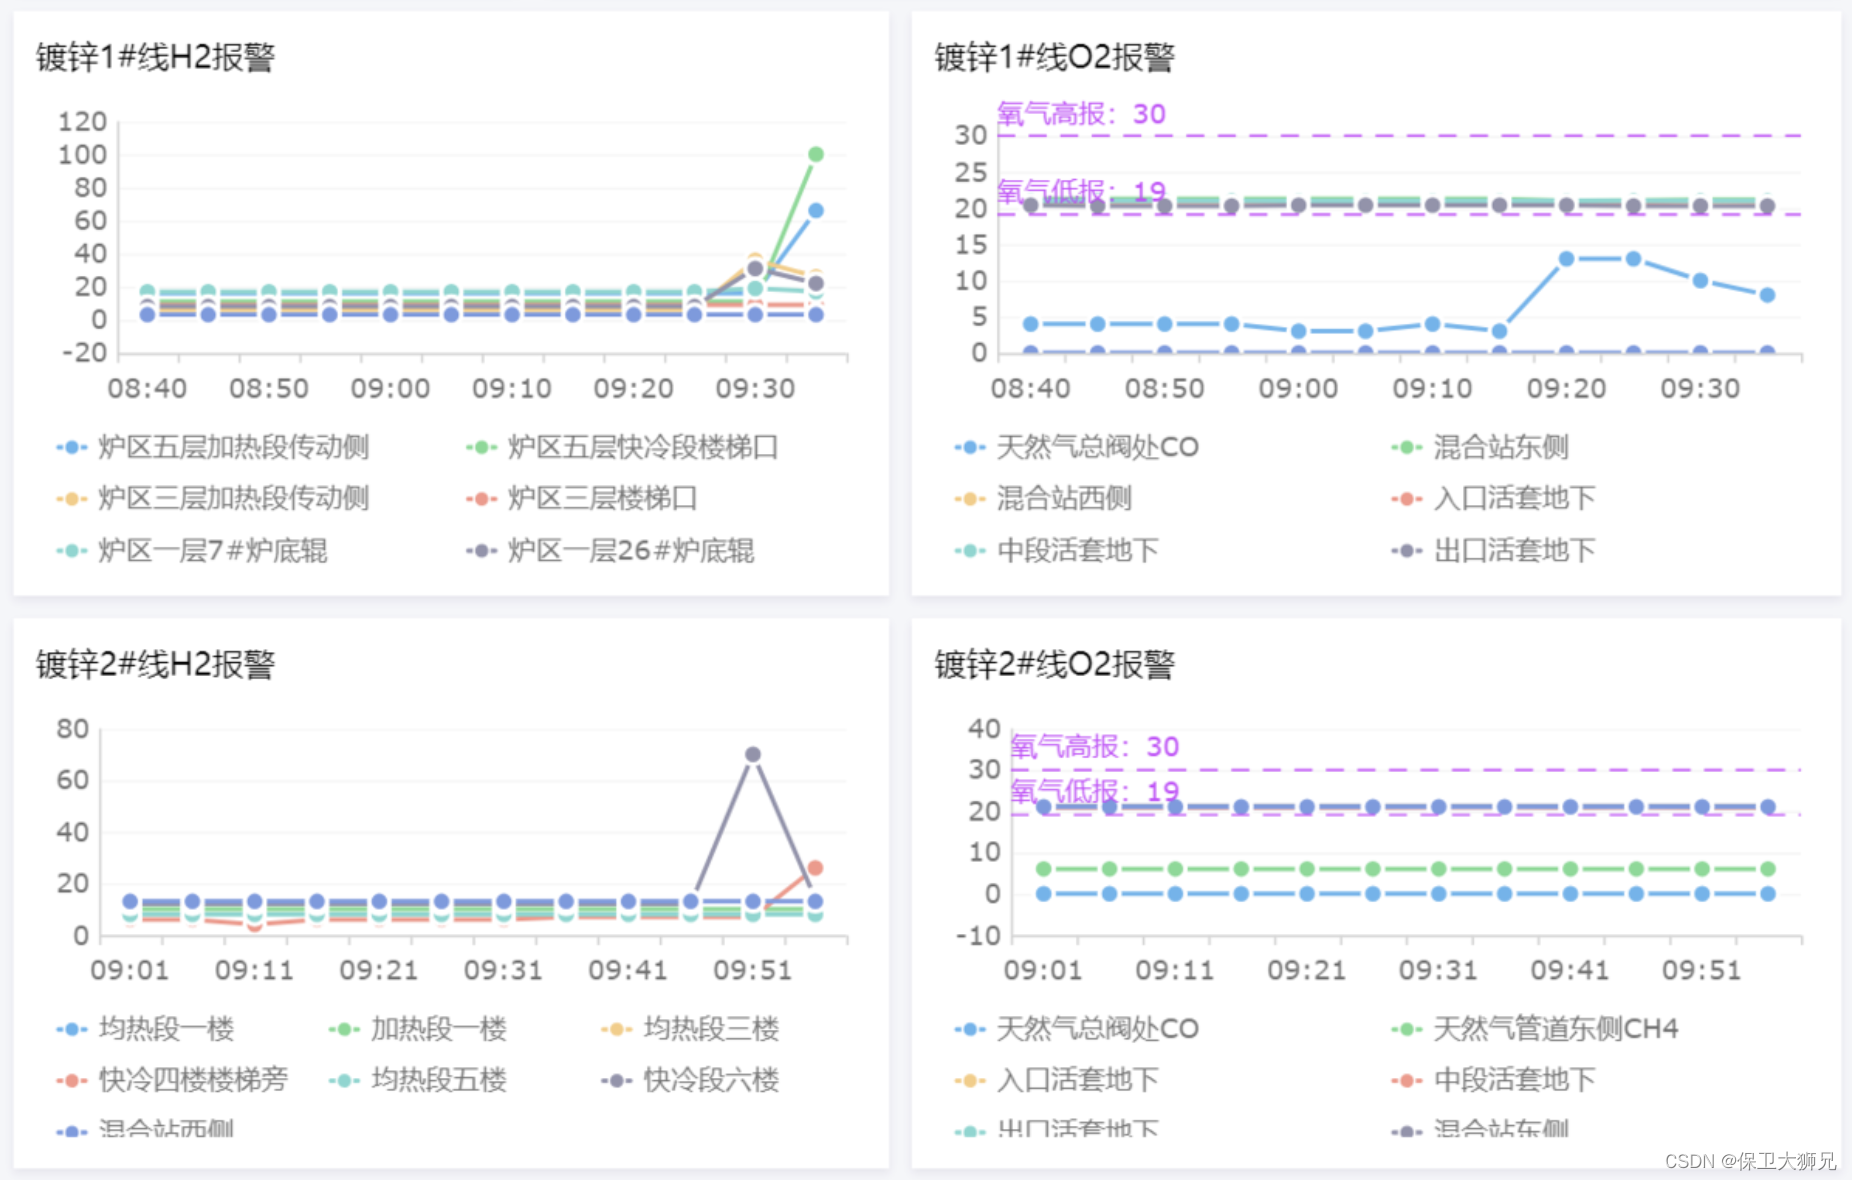
Task: Toggle 入口活套地下 in 镀锌1#线O2报警 legend
Action: [1493, 498]
